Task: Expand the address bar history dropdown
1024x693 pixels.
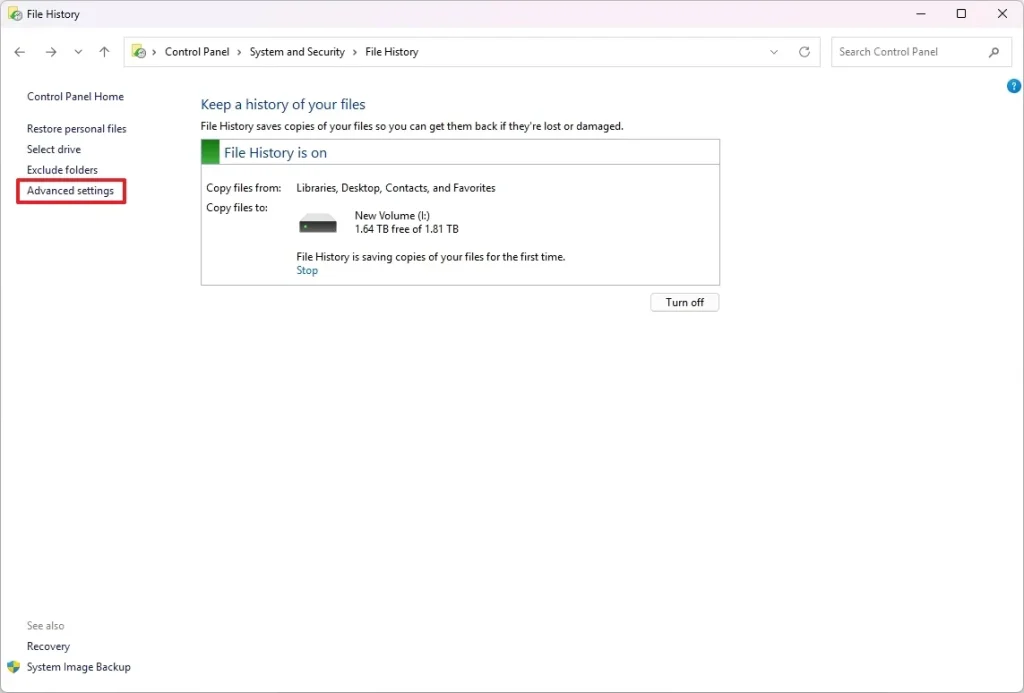Action: coord(774,52)
